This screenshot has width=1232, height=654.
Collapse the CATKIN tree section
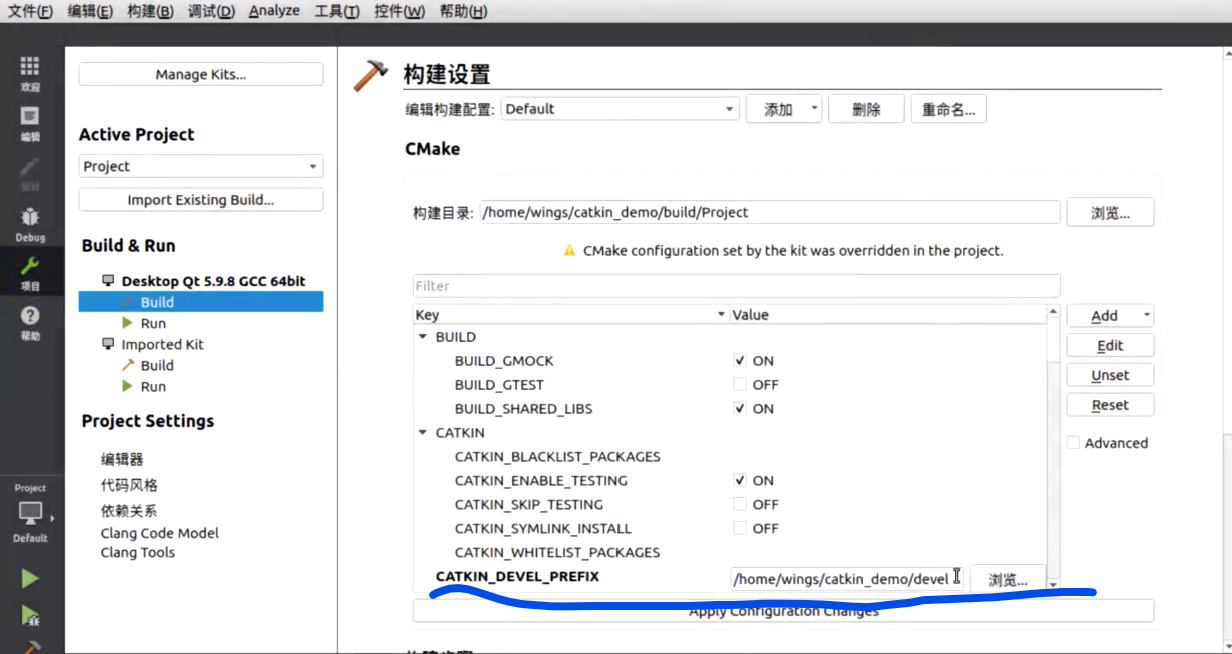422,432
